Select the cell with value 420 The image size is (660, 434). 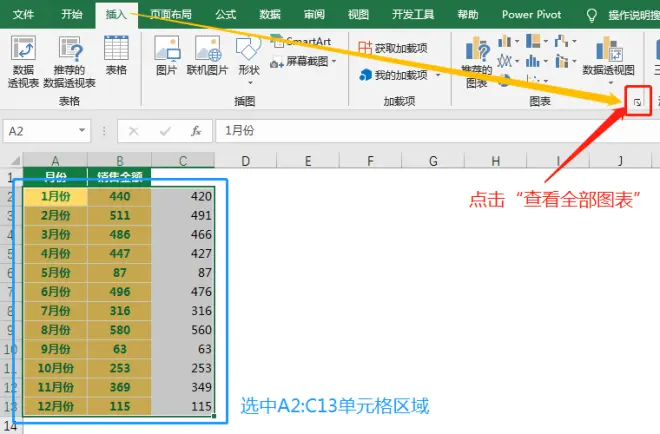[x=183, y=196]
